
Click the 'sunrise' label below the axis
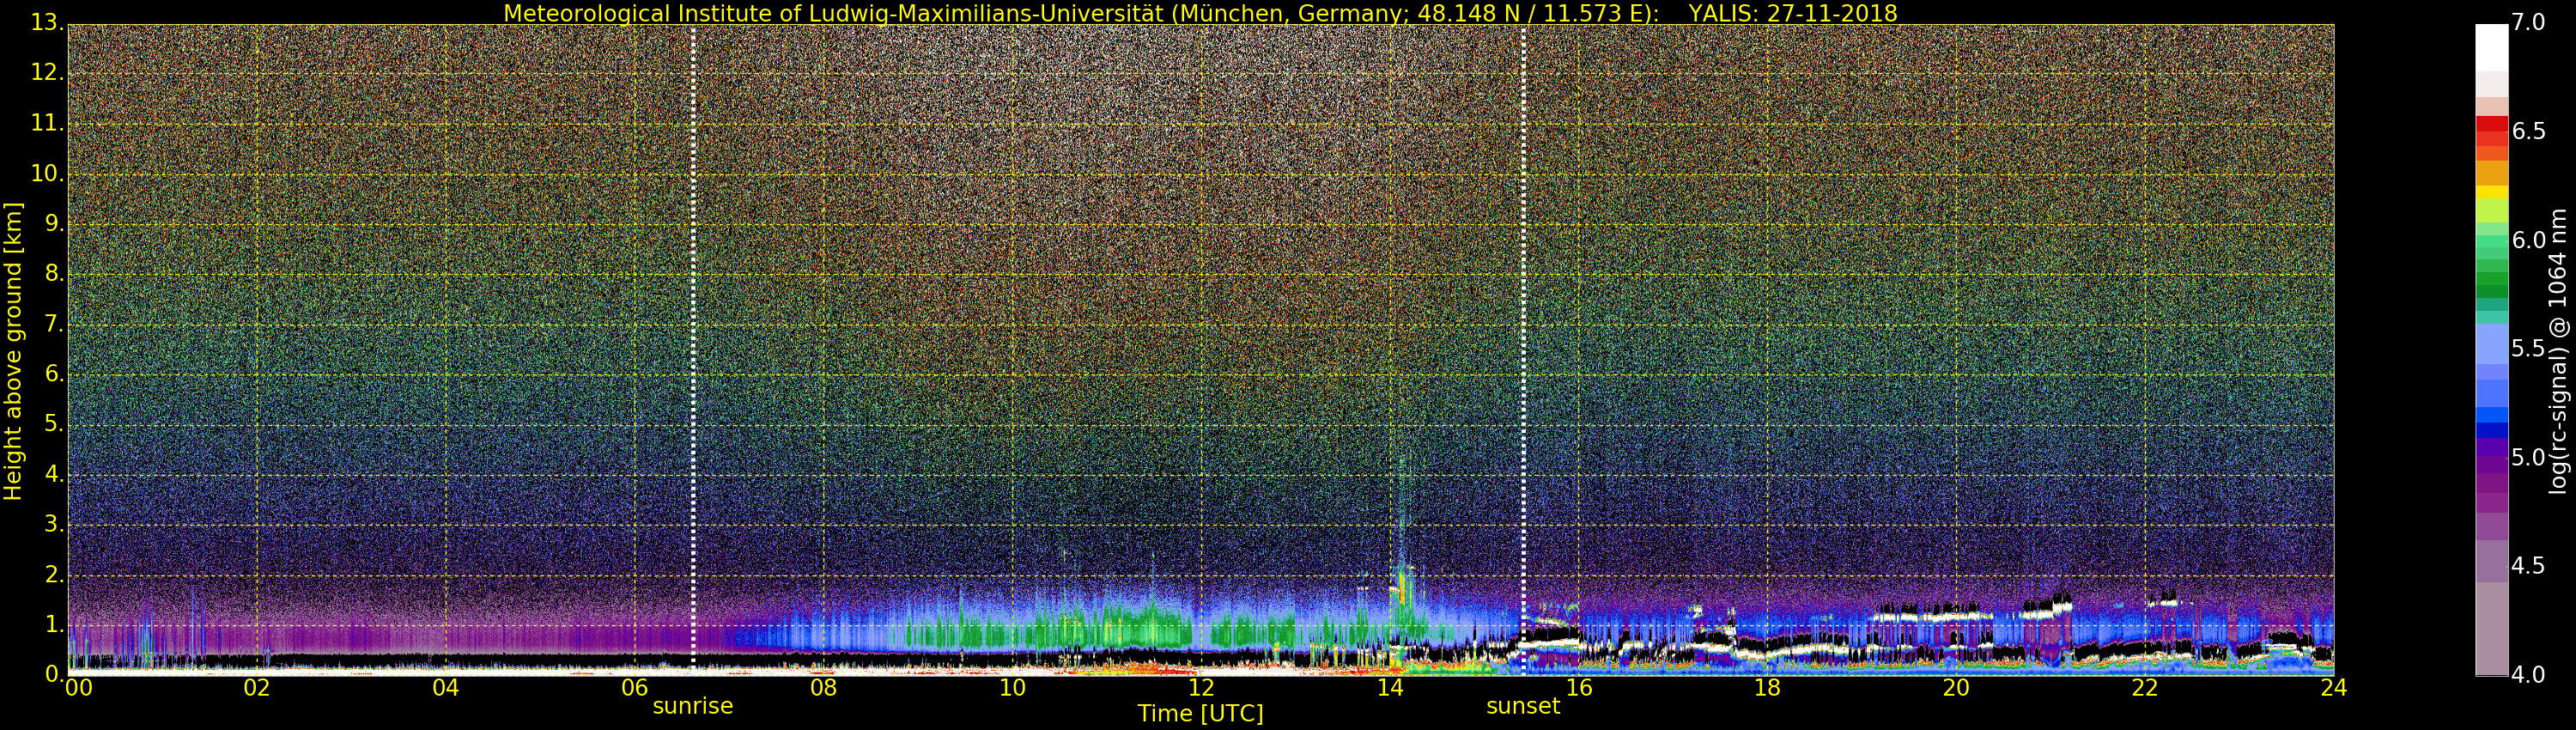693,706
